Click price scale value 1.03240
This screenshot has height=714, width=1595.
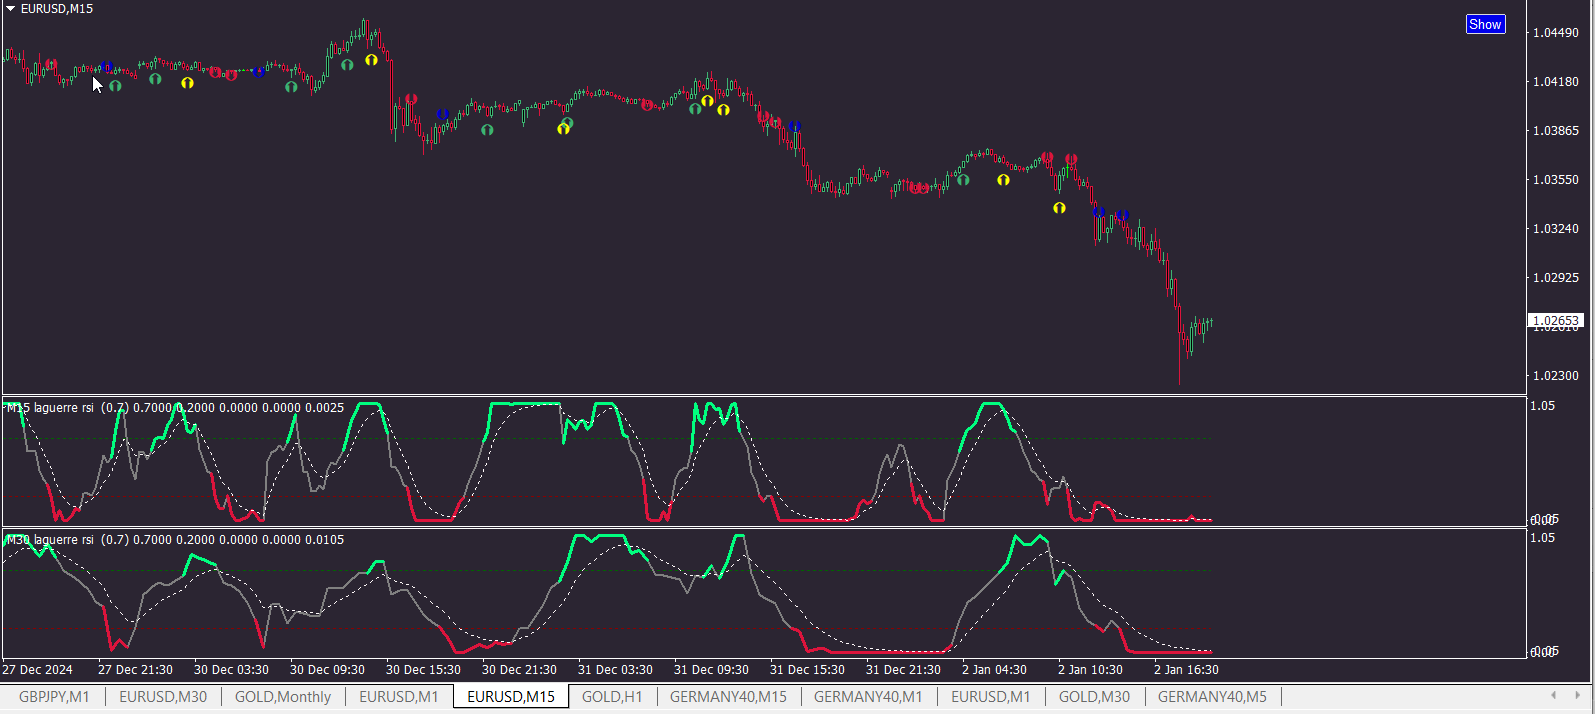tap(1556, 229)
